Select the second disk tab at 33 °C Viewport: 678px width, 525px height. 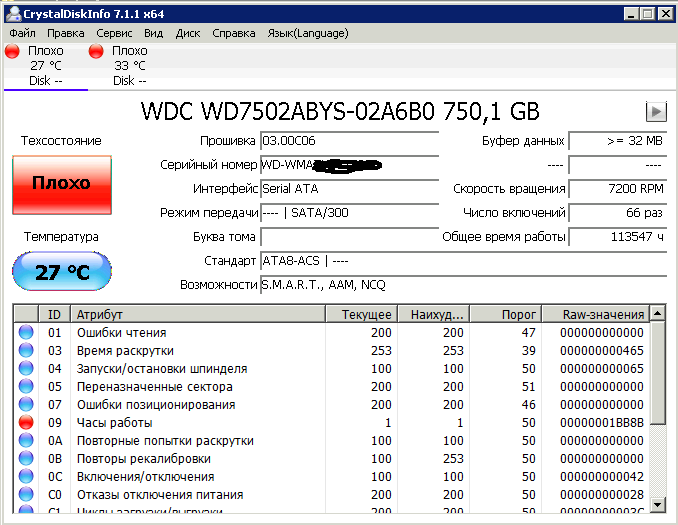pos(130,66)
